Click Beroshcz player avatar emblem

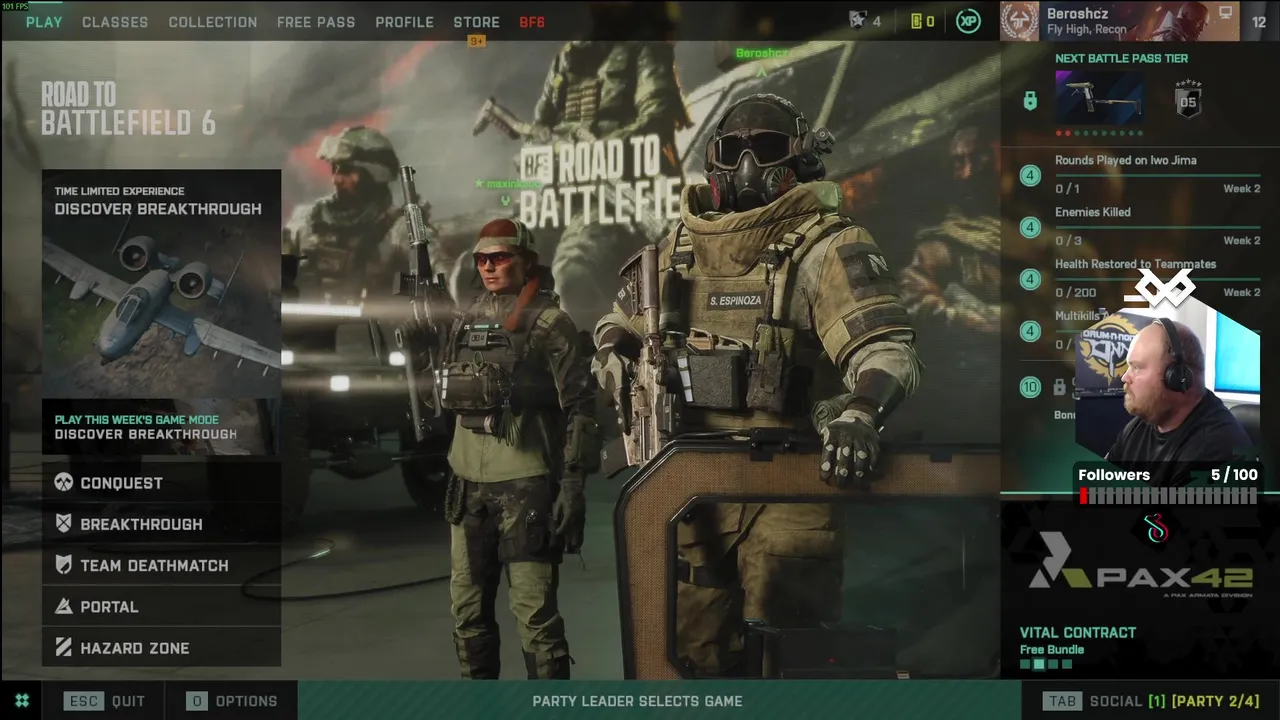[x=1019, y=21]
